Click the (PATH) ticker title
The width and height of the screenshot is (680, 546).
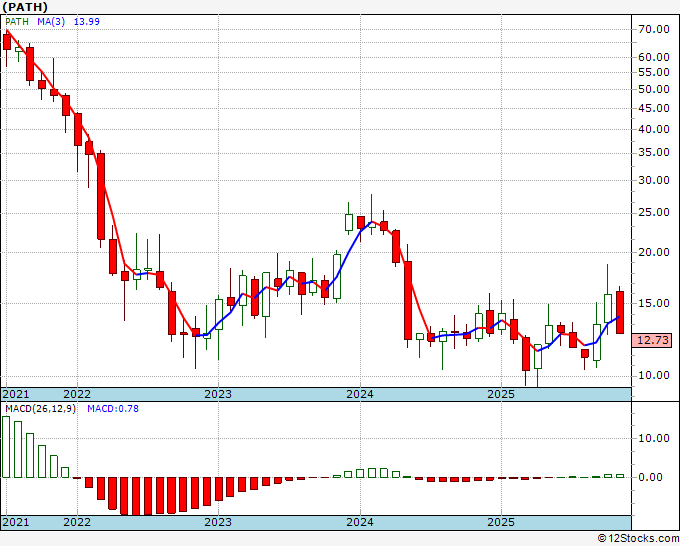(24, 7)
